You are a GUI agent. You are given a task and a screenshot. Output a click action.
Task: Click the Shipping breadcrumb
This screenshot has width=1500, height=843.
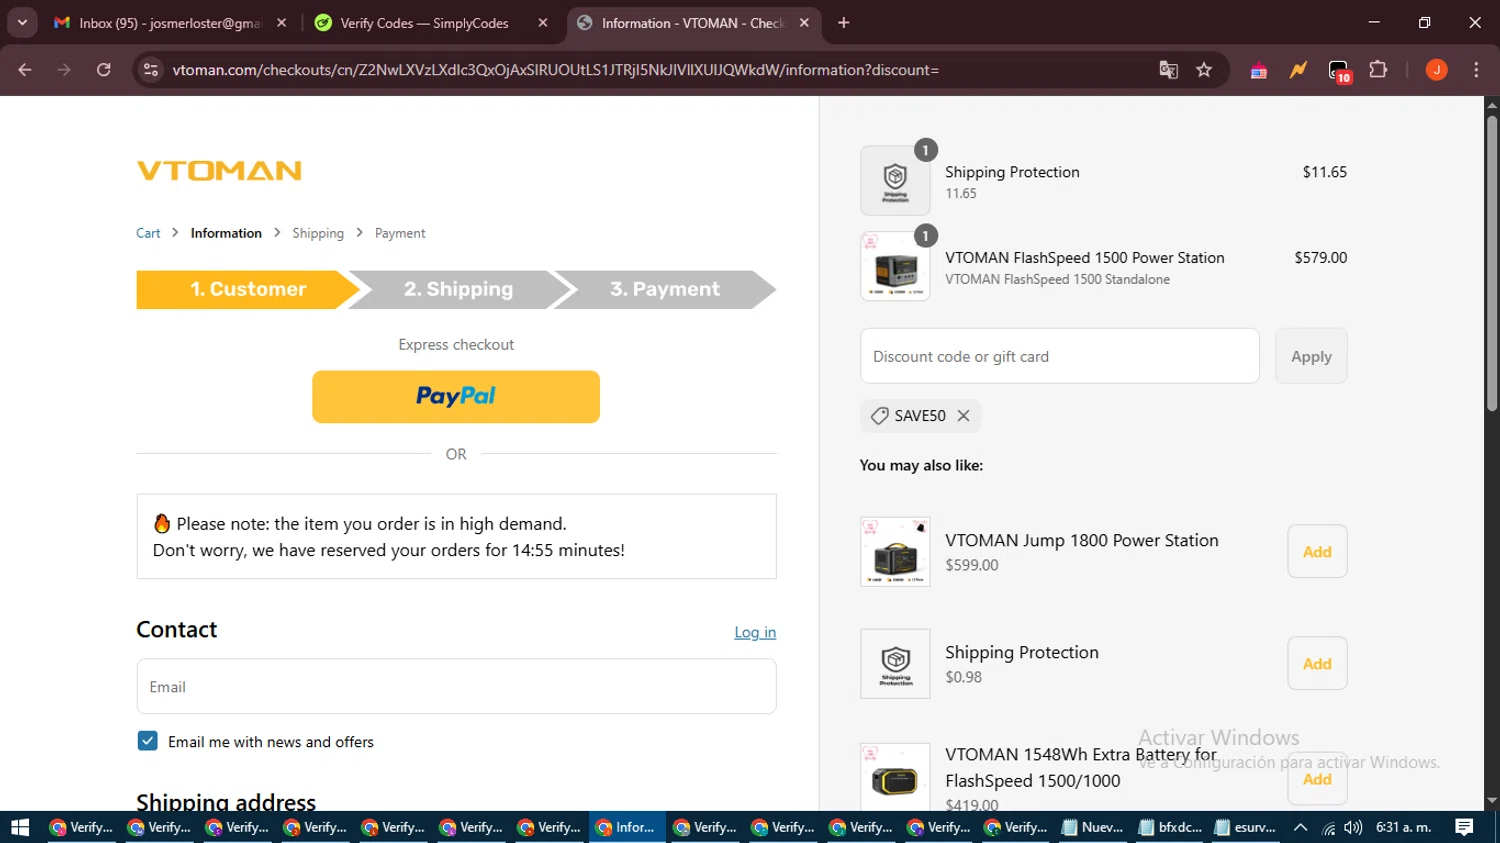click(318, 233)
